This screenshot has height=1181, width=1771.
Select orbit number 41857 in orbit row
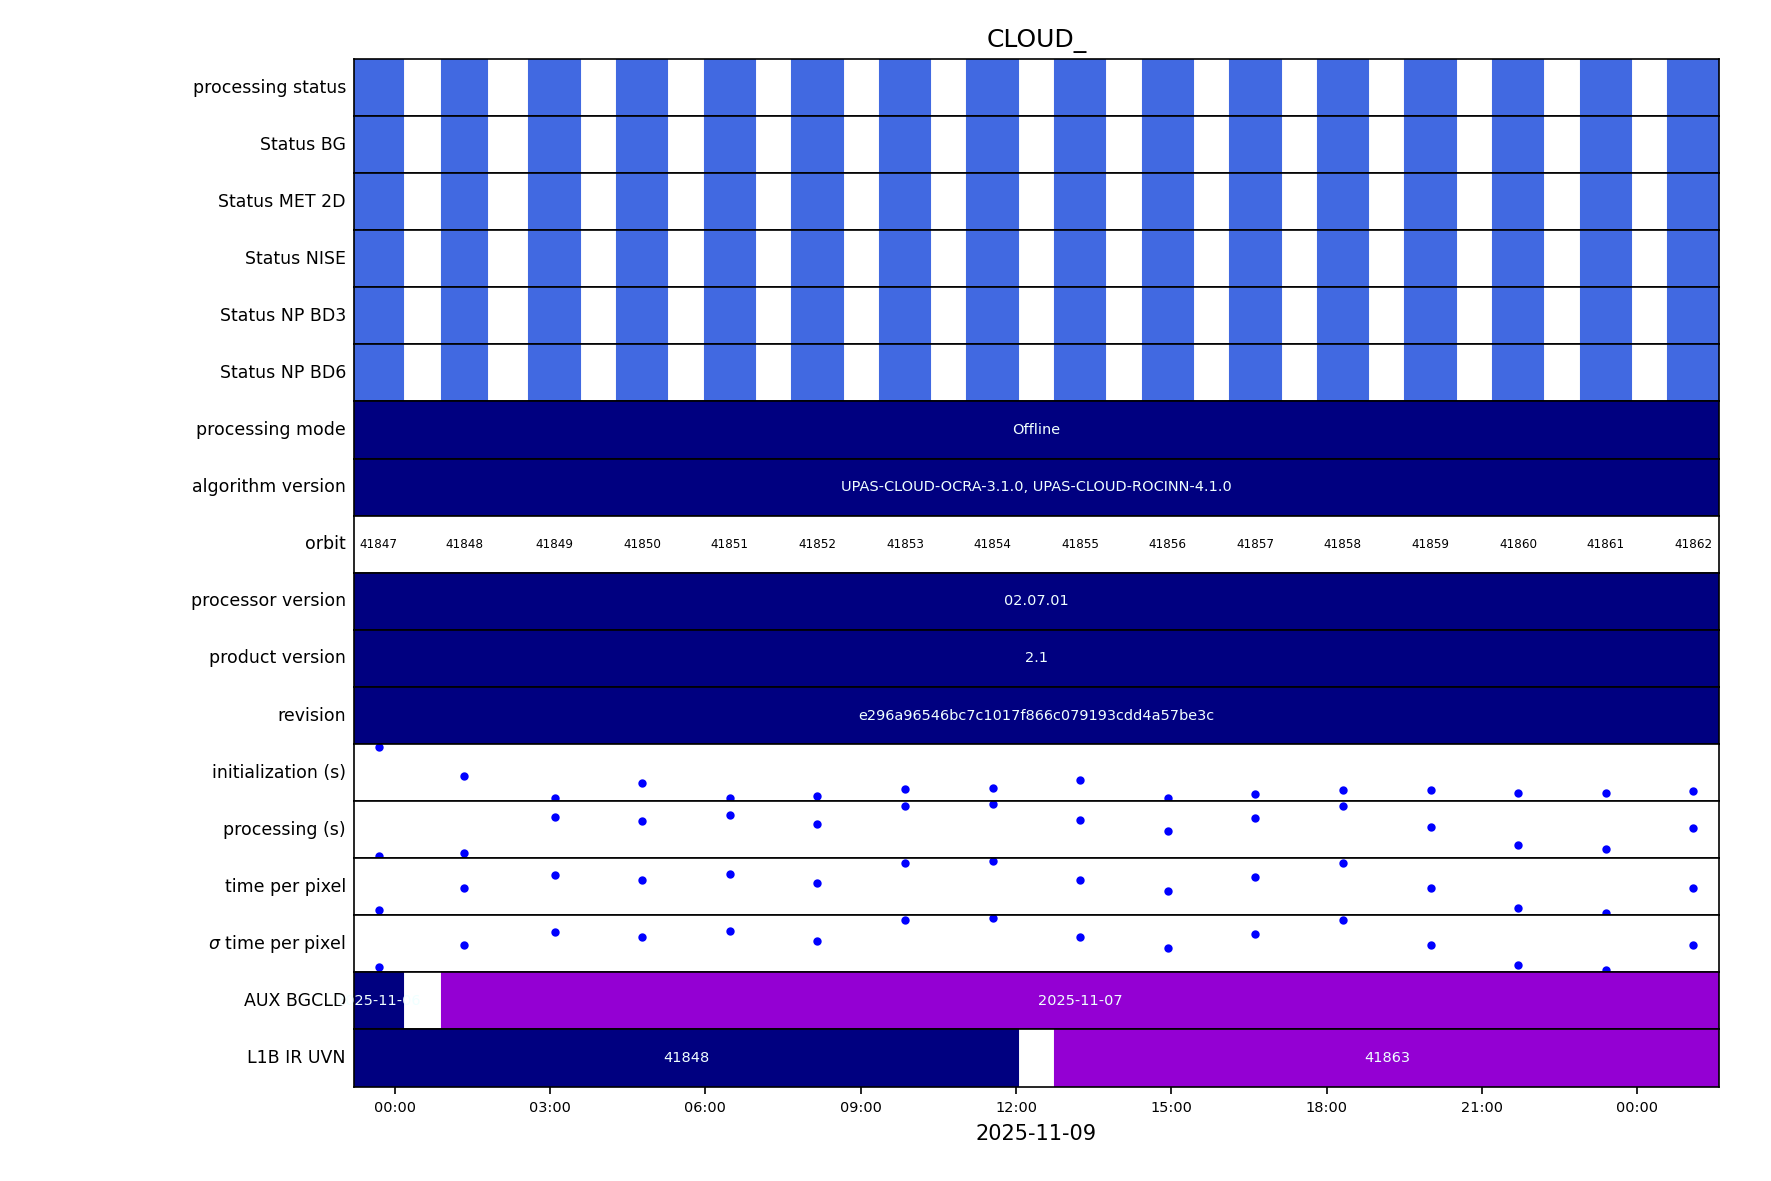pos(1255,544)
